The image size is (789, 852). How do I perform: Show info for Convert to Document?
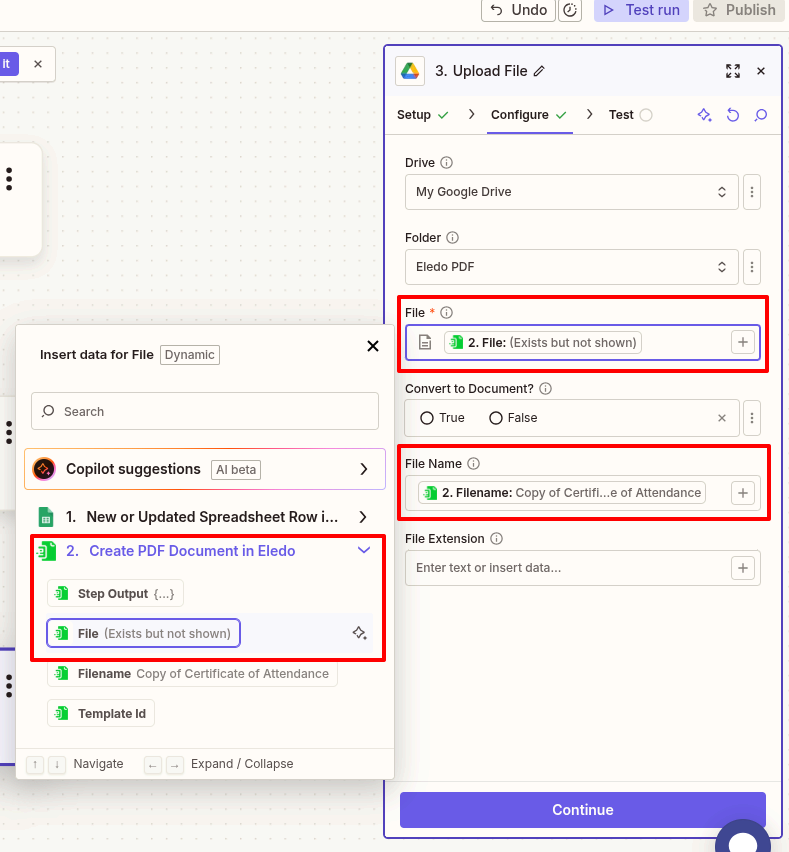click(x=546, y=389)
